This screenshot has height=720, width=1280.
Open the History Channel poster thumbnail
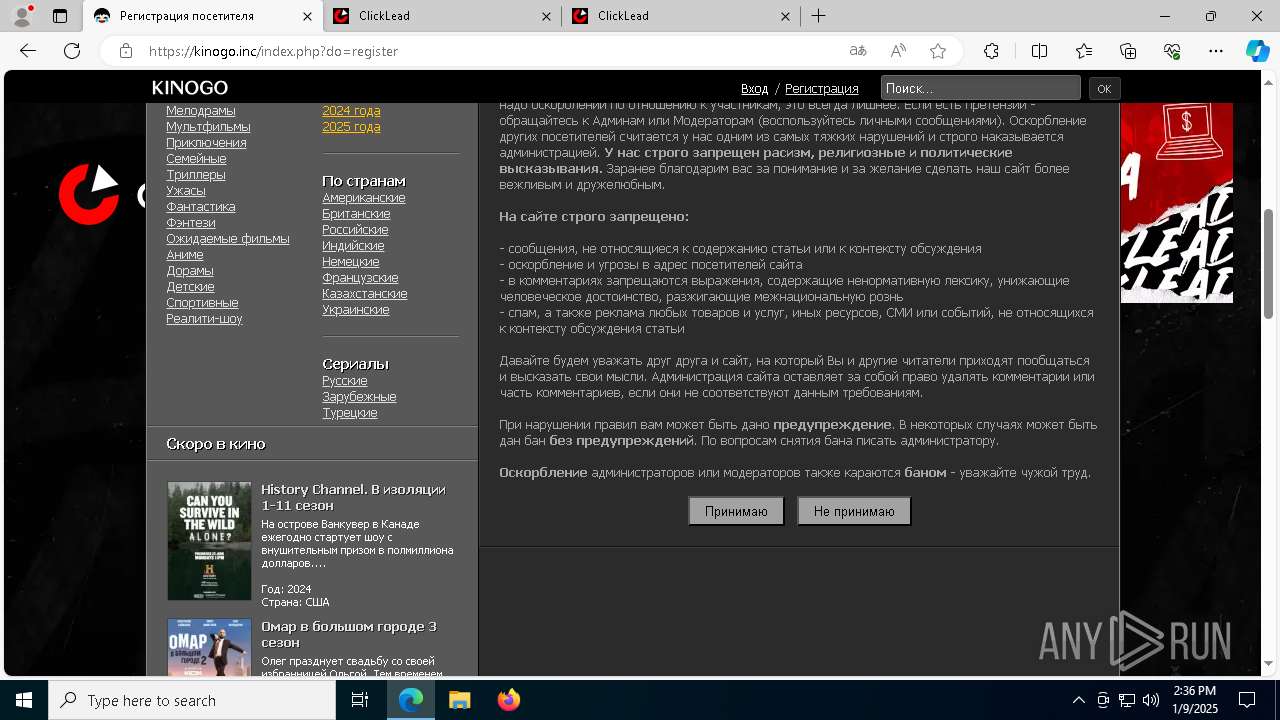(x=209, y=541)
